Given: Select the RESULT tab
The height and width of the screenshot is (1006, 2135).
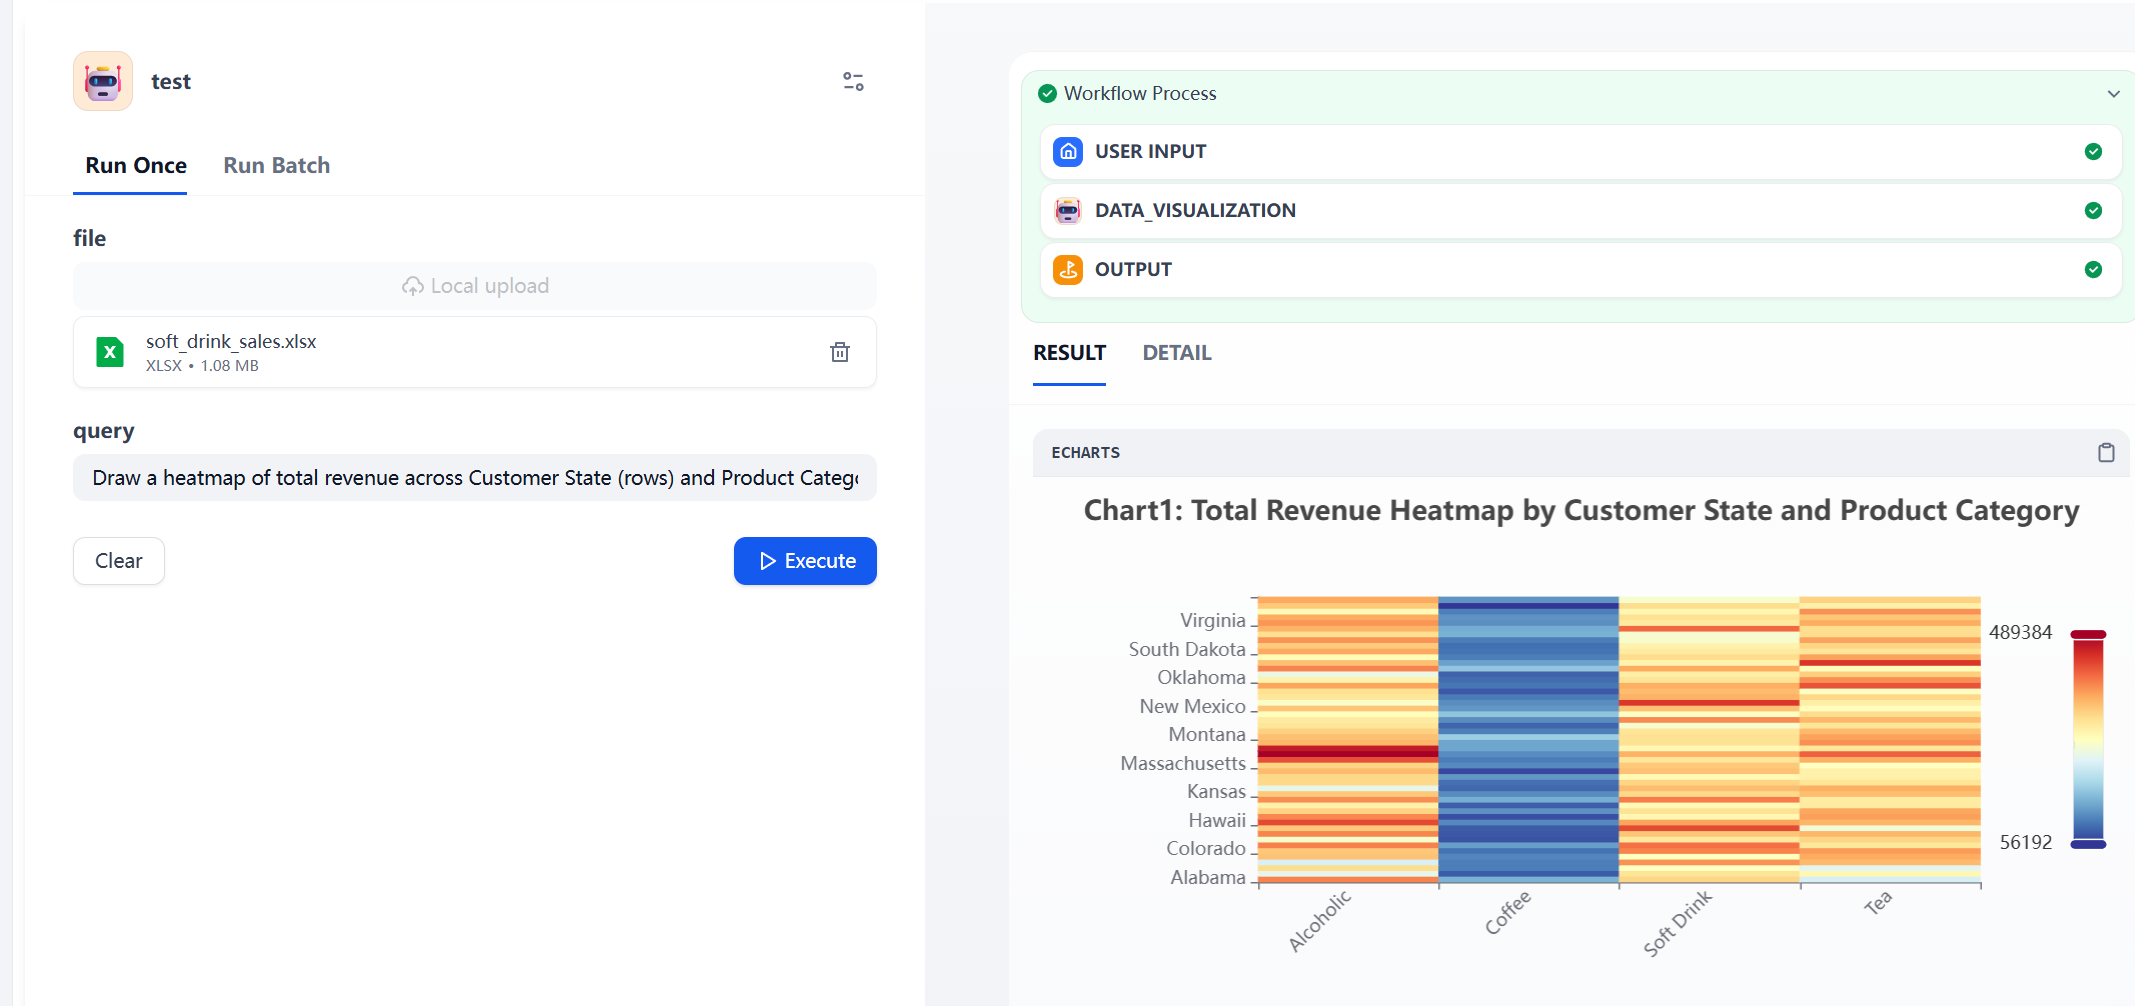Looking at the screenshot, I should [1069, 353].
